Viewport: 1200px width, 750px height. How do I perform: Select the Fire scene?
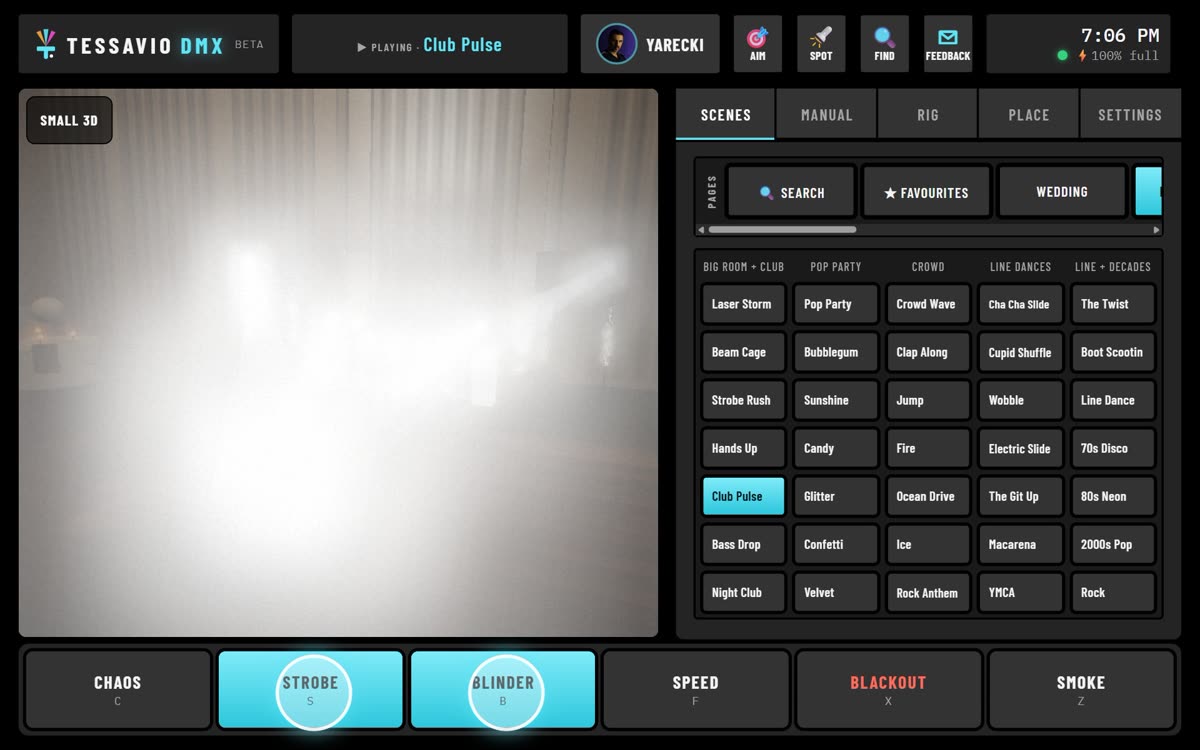[x=928, y=448]
